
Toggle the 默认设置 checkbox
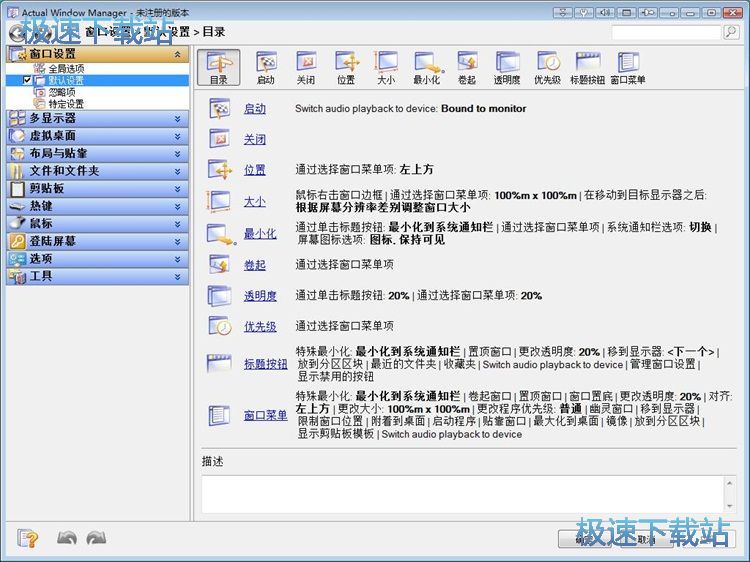pos(27,80)
